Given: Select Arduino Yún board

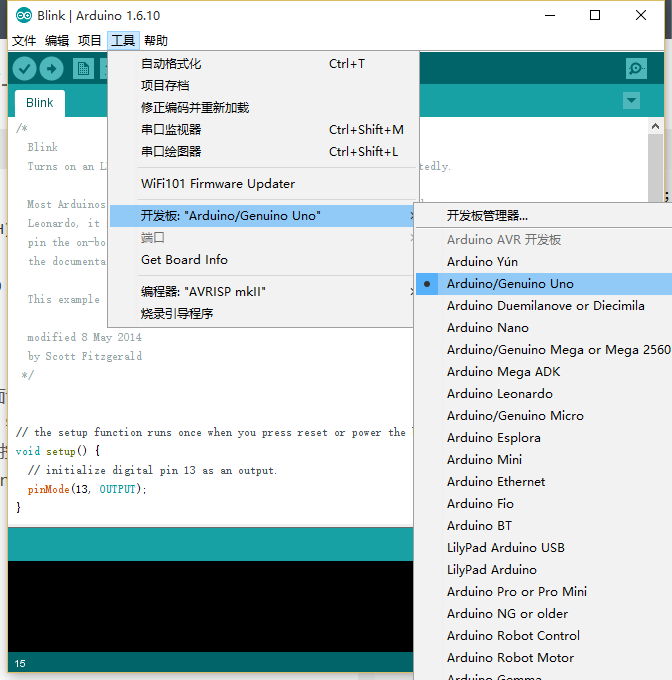Looking at the screenshot, I should [544, 262].
